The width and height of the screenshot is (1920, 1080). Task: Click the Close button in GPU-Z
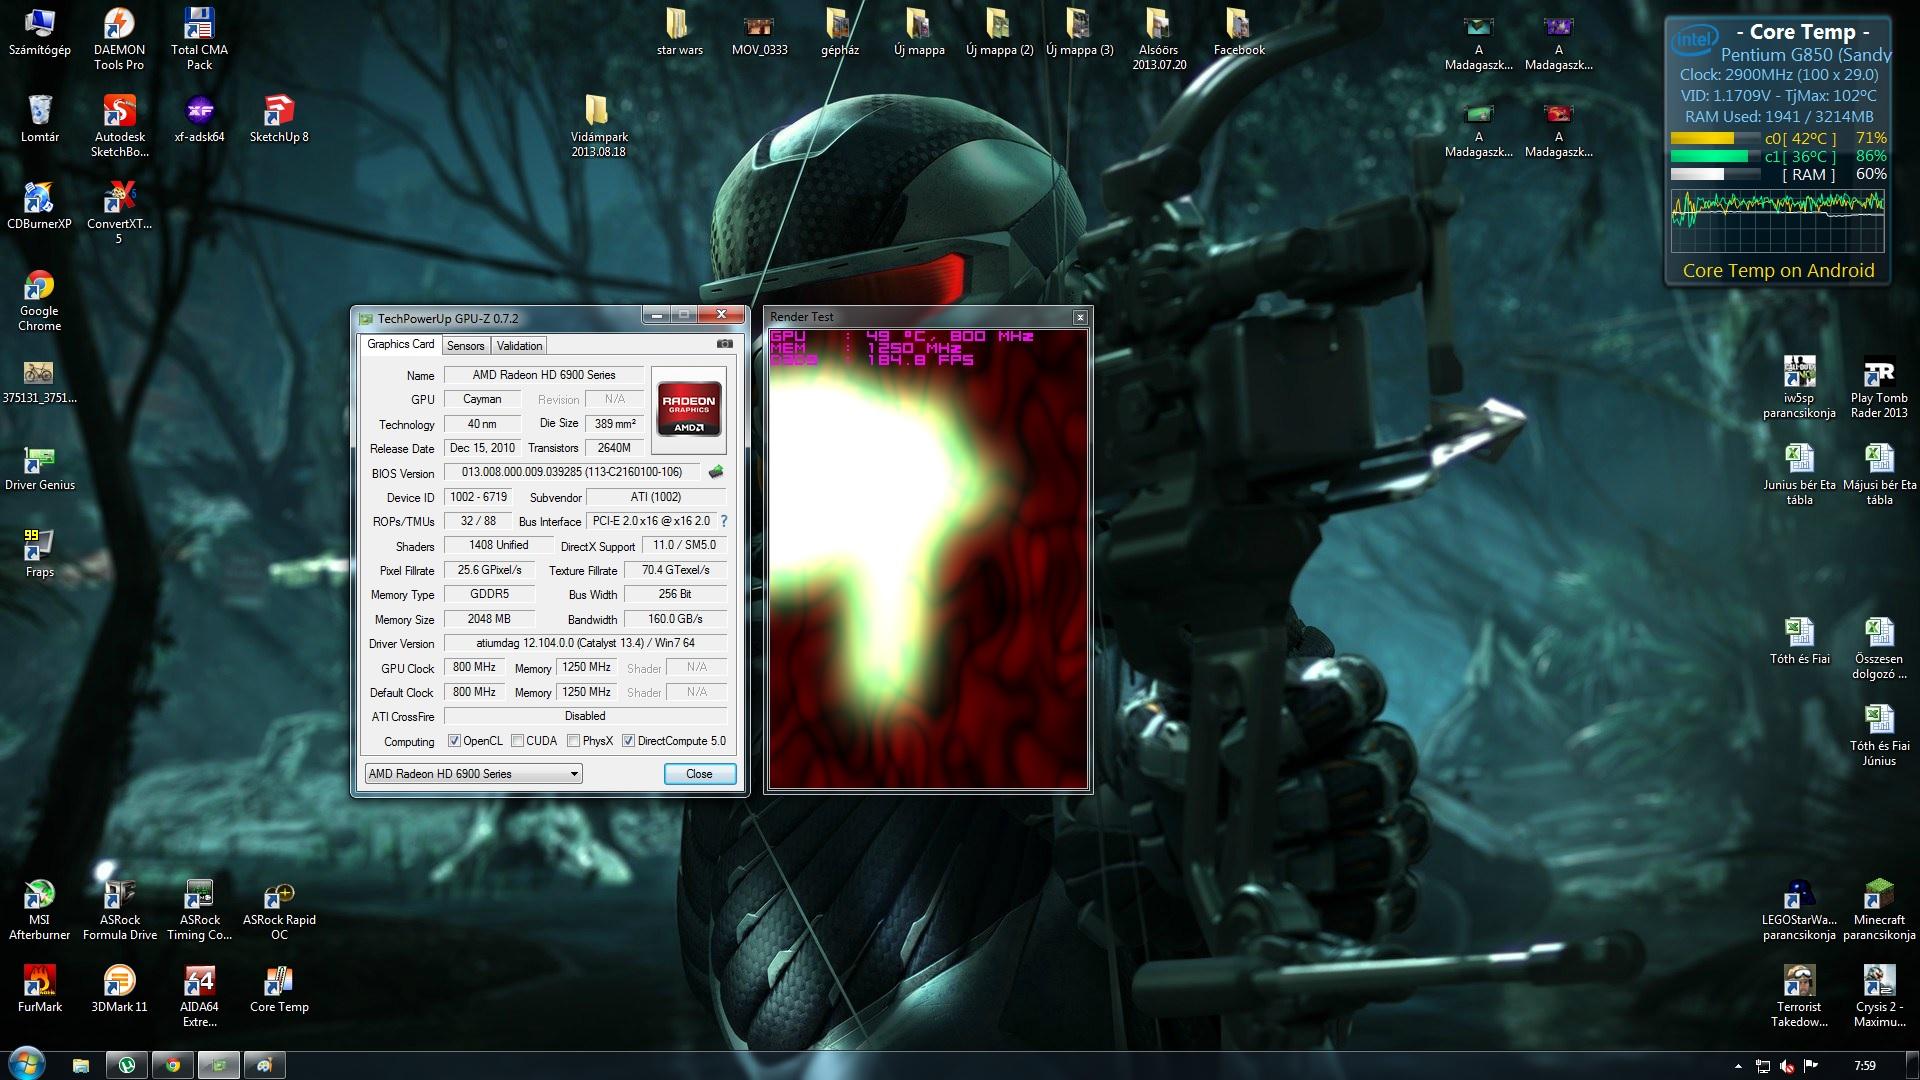click(x=699, y=774)
